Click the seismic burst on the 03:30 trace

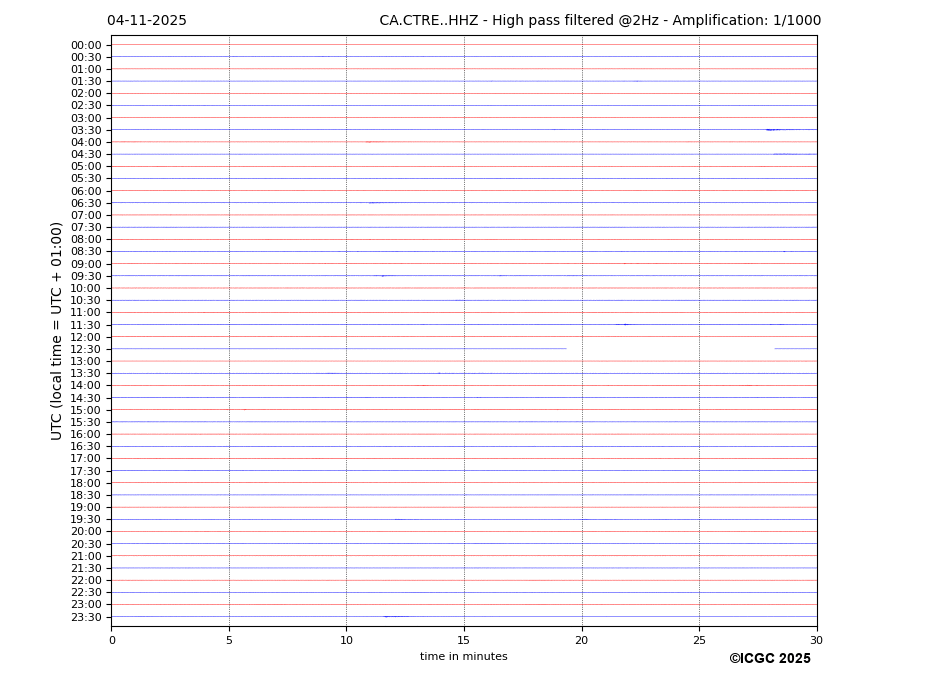coord(771,130)
